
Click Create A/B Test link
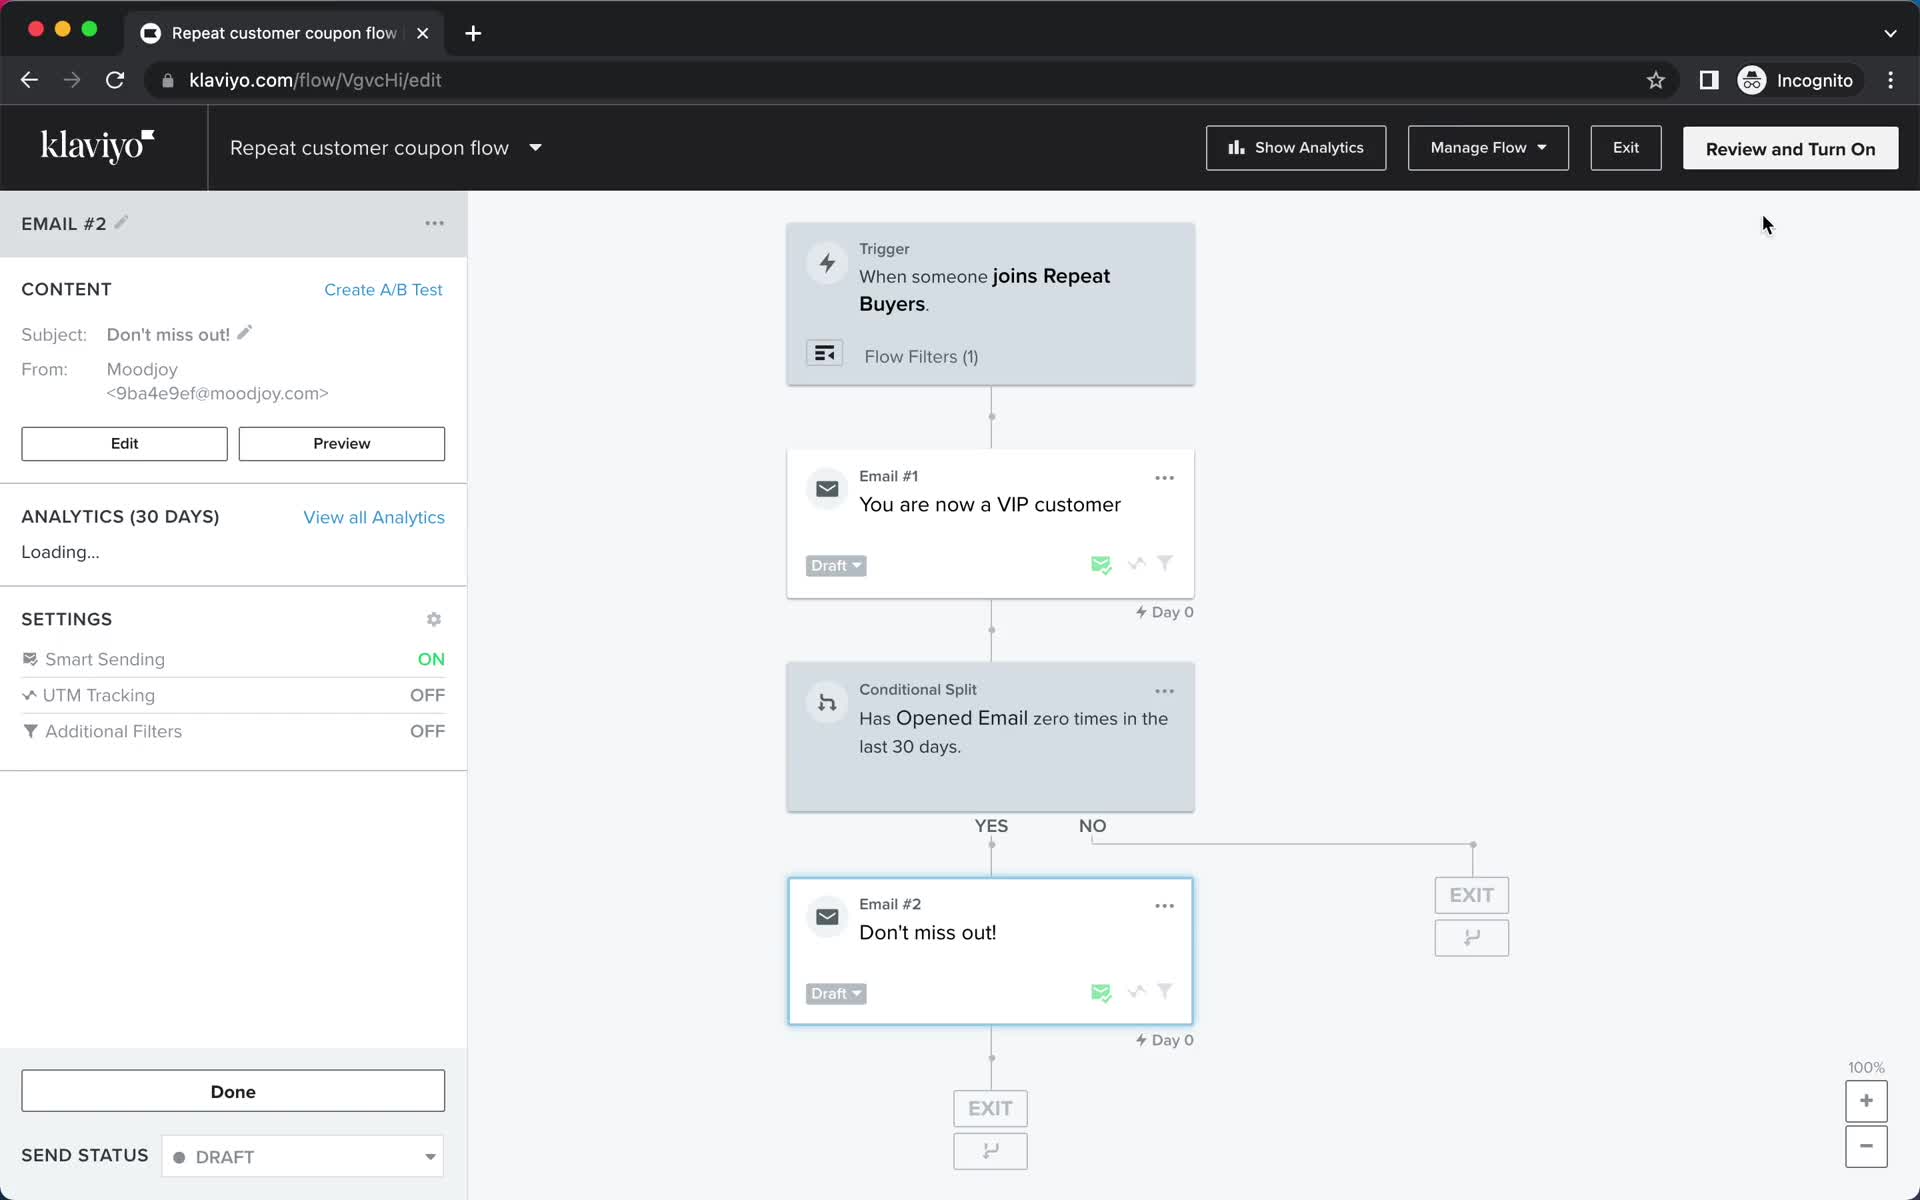tap(383, 290)
